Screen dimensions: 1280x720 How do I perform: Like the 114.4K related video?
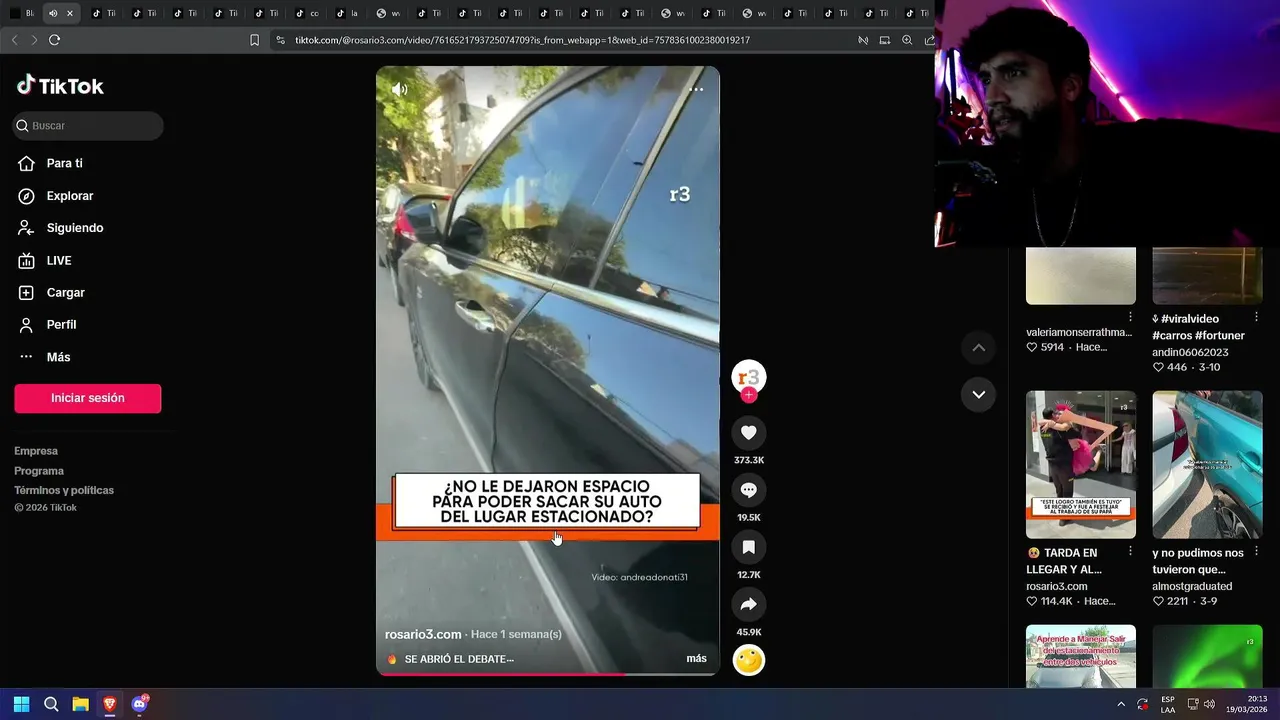[x=1032, y=601]
